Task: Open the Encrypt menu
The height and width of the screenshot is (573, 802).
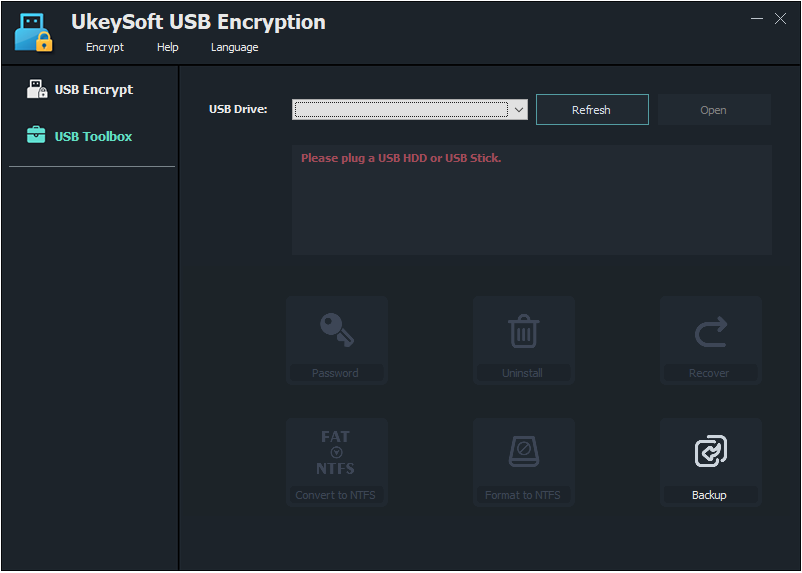Action: click(105, 47)
